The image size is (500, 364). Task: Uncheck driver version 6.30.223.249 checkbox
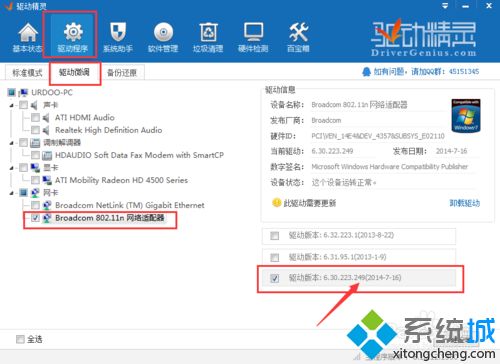pyautogui.click(x=274, y=278)
